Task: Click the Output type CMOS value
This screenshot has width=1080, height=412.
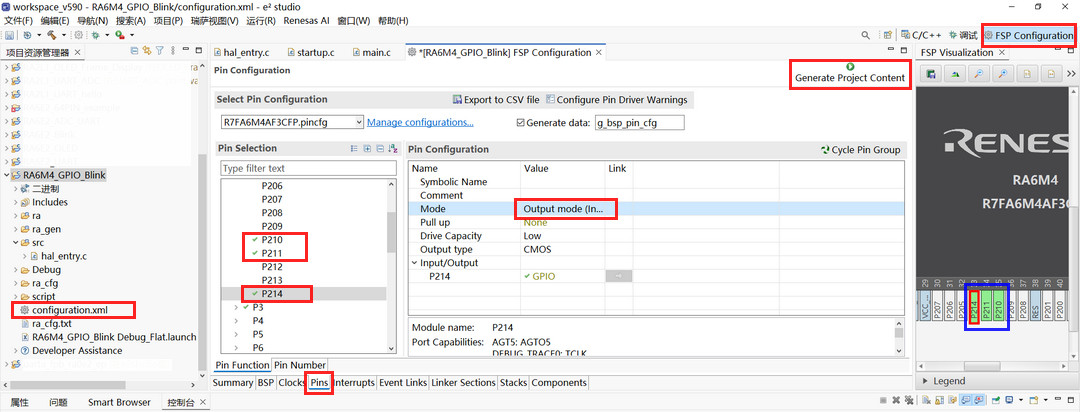Action: pos(537,249)
